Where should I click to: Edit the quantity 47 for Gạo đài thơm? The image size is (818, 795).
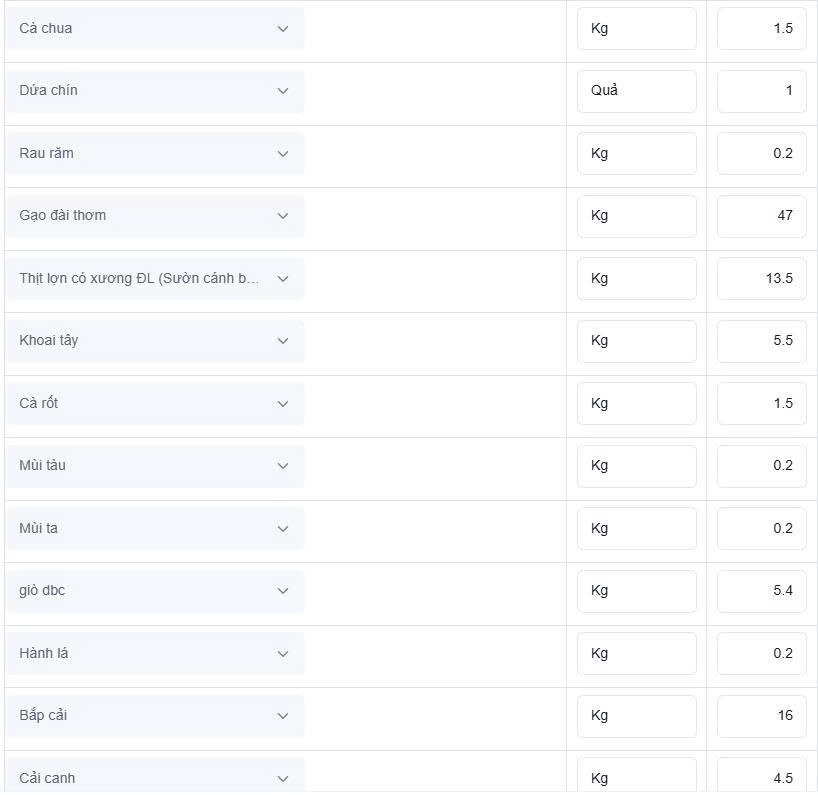click(x=762, y=216)
